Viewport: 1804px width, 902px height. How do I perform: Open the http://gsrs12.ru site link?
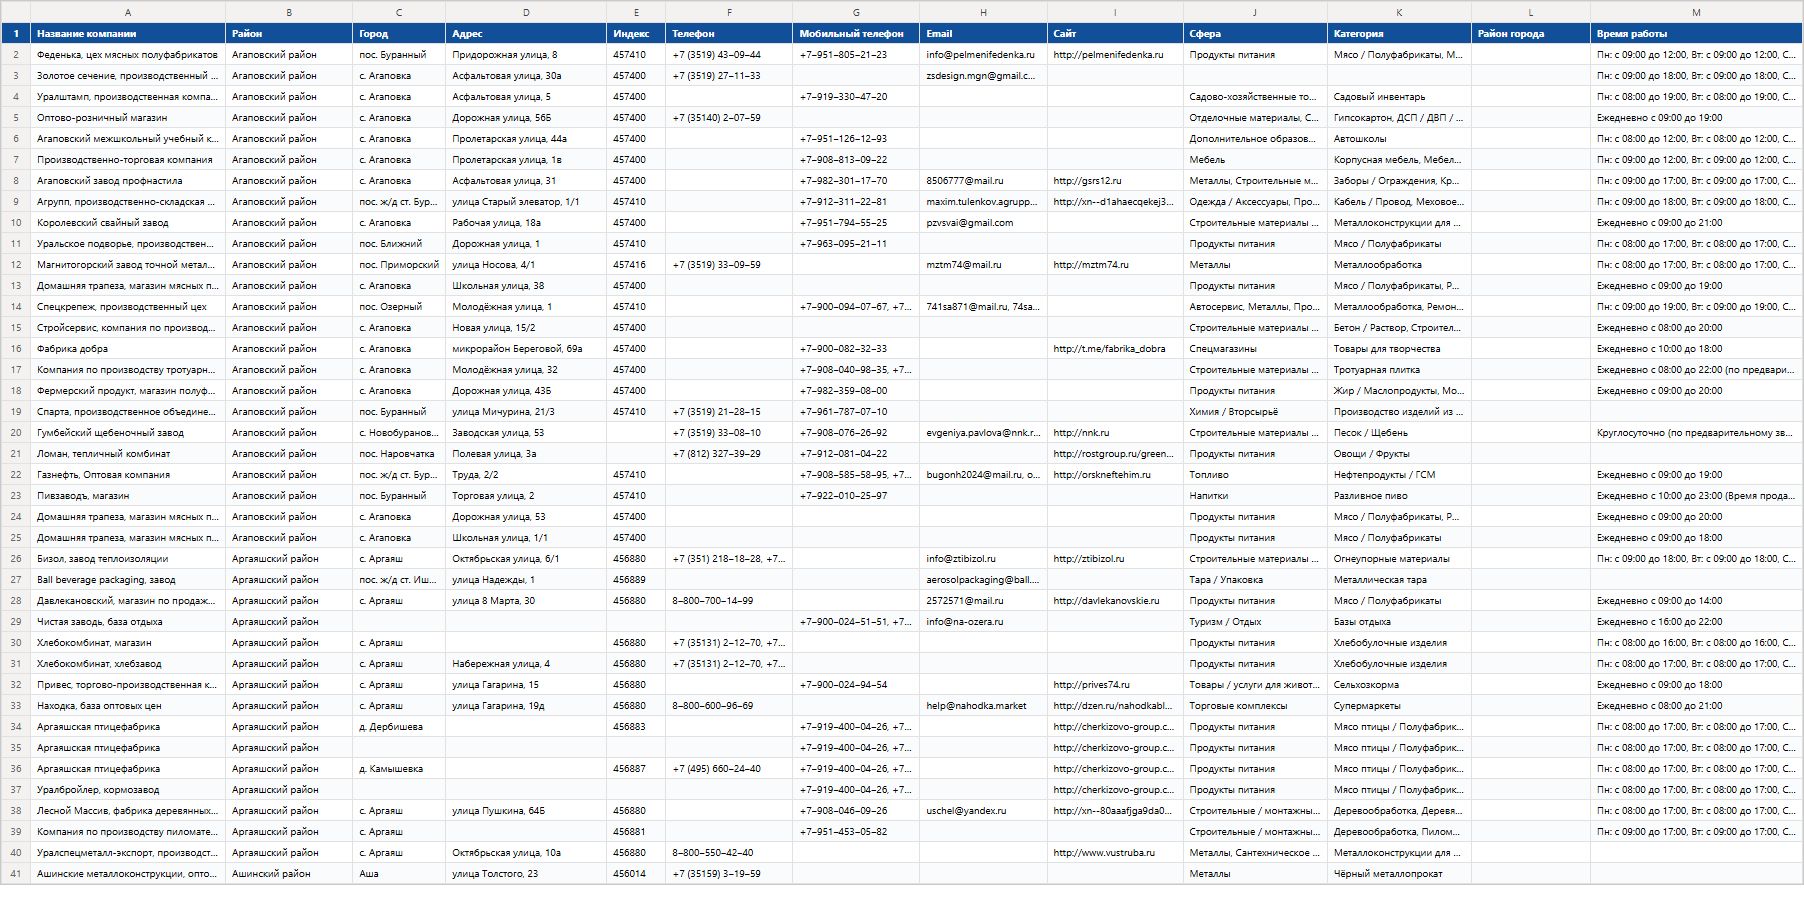click(x=1087, y=181)
